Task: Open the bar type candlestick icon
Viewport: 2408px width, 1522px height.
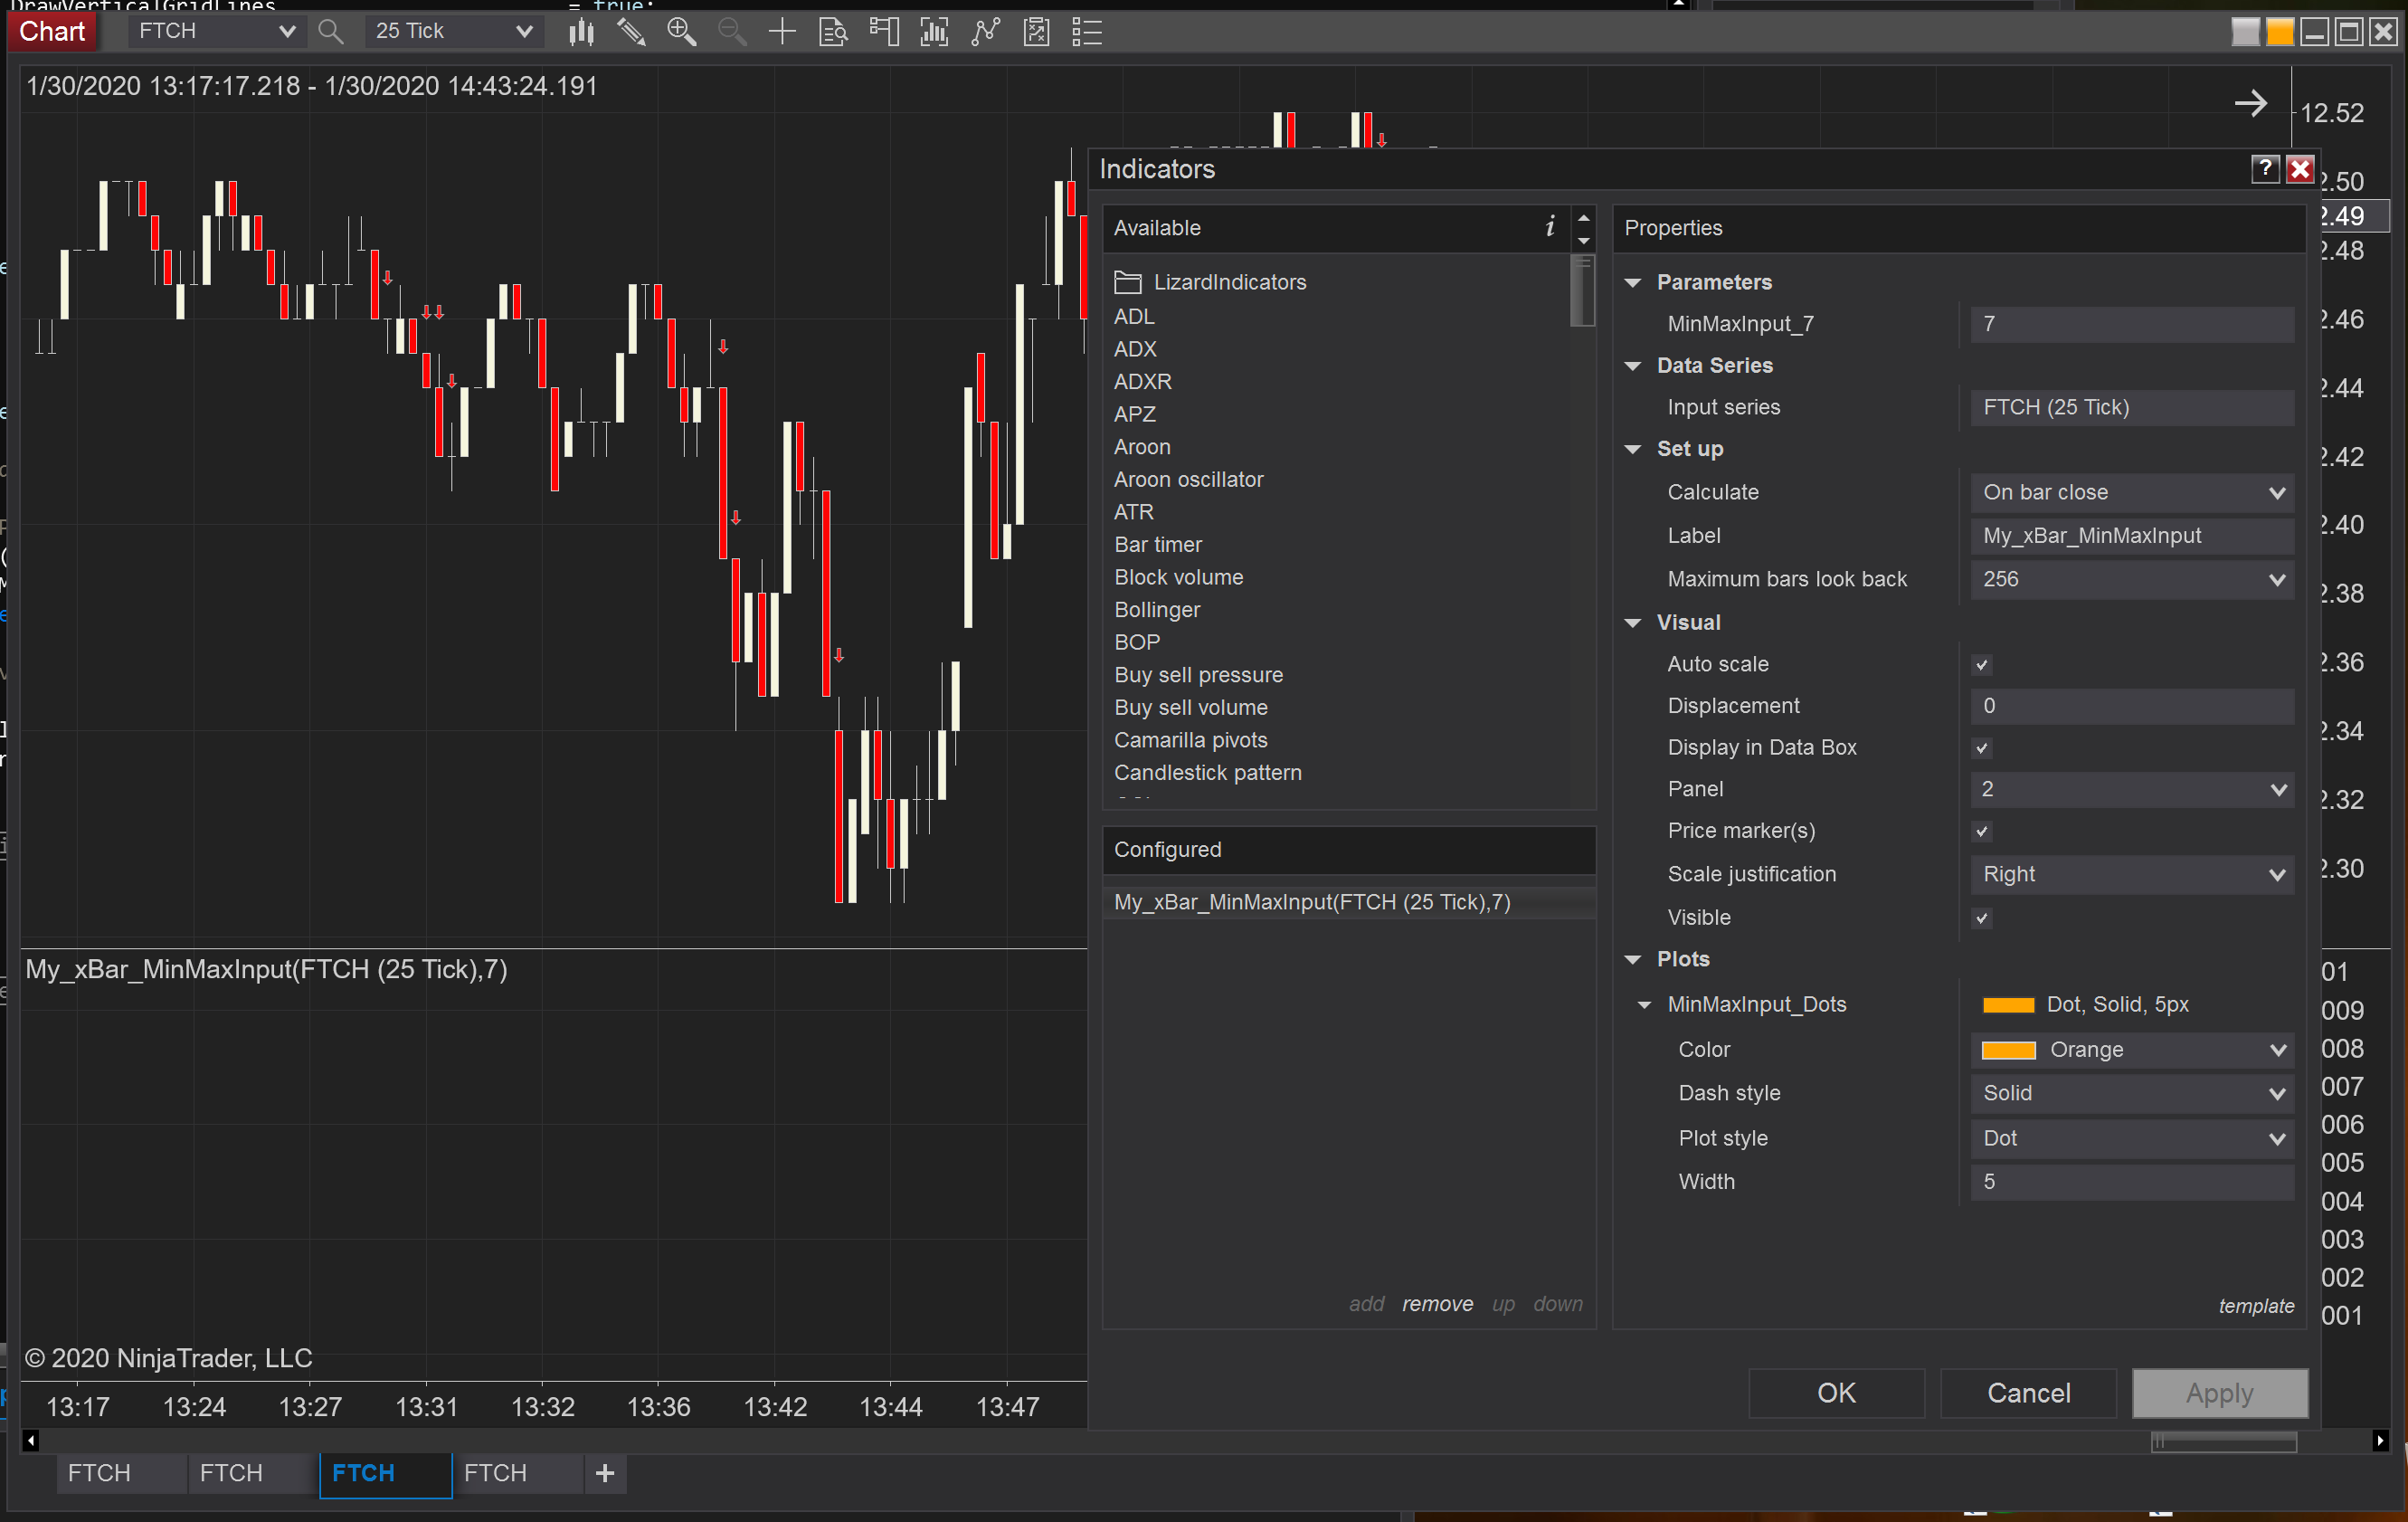Action: [581, 32]
